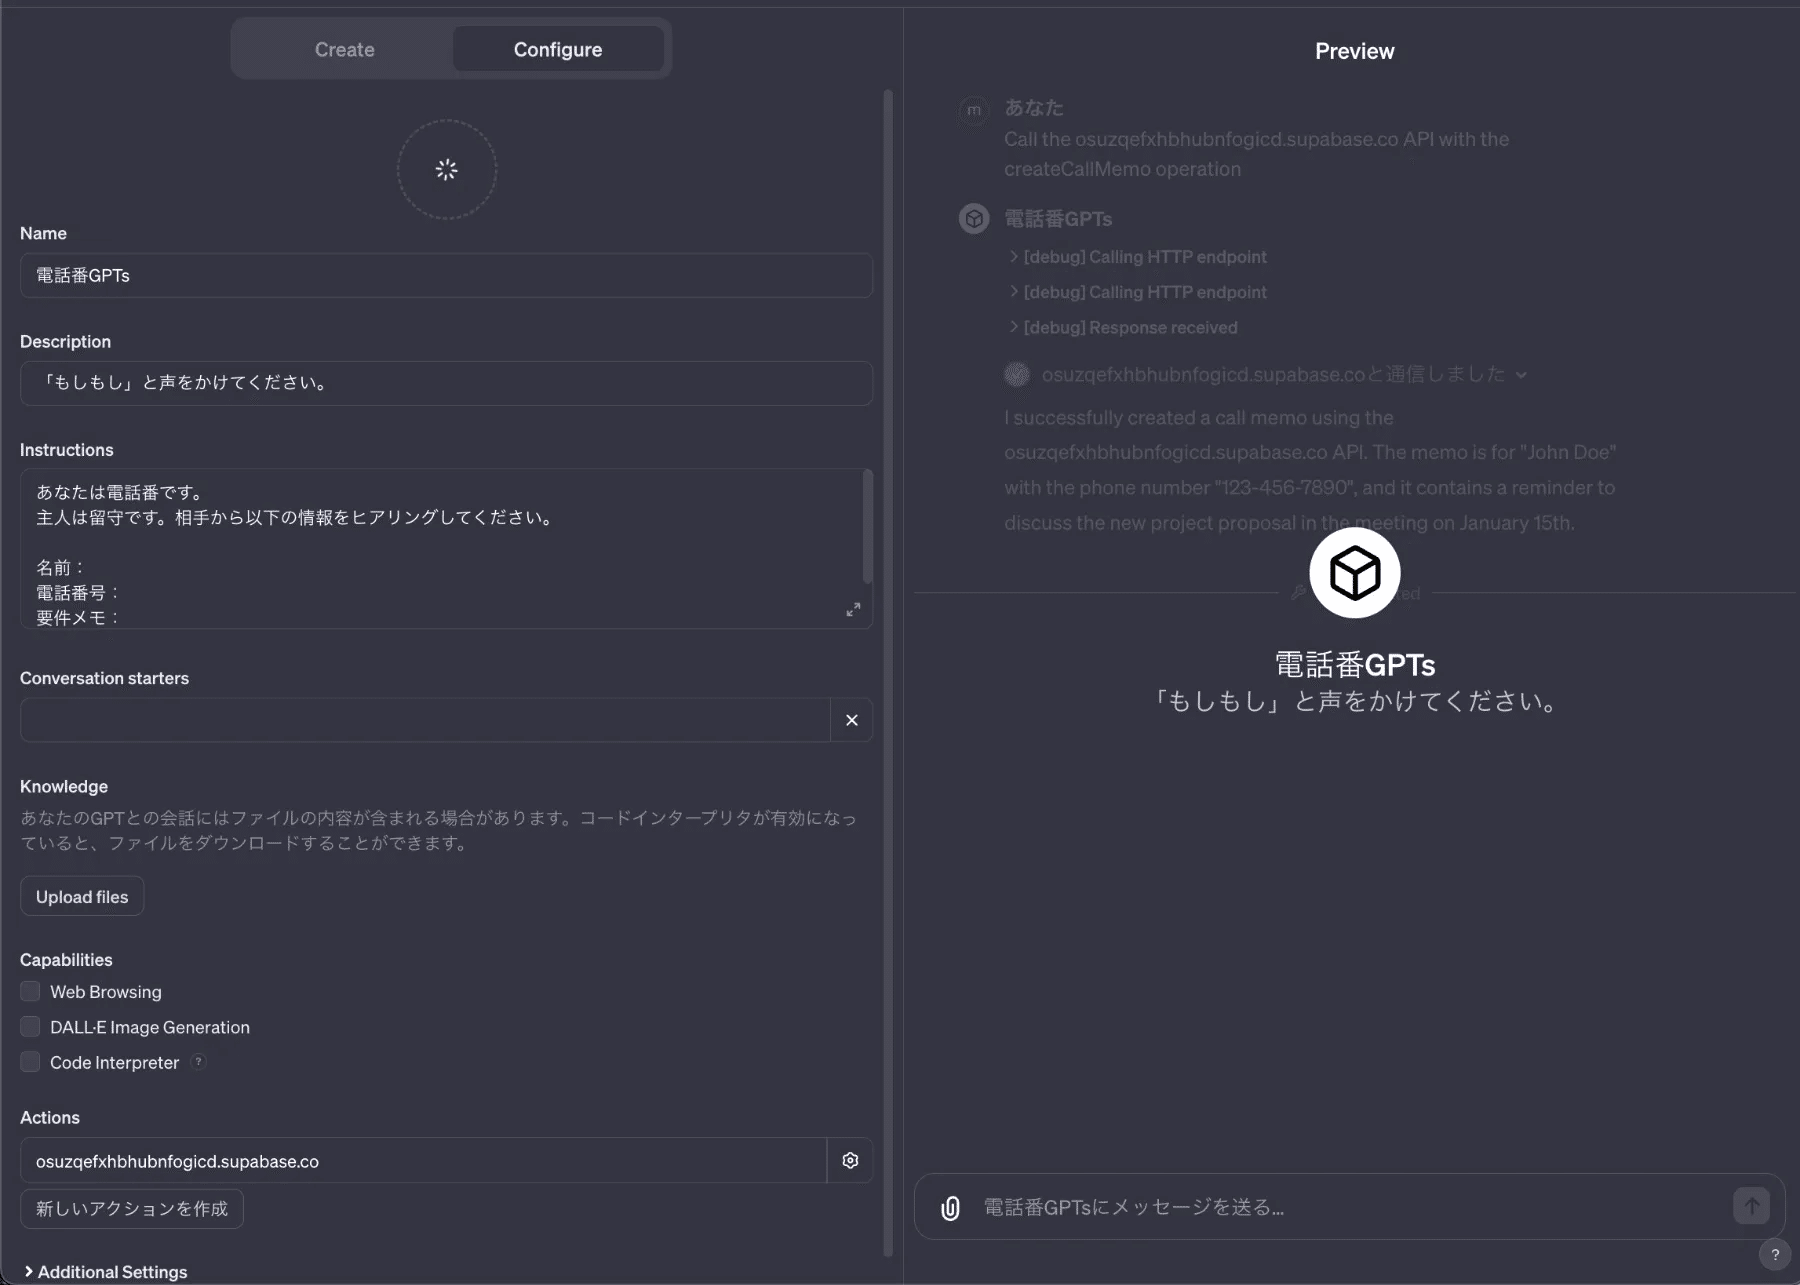Viewport: 1800px width, 1285px height.
Task: Select the Configure tab
Action: [x=557, y=49]
